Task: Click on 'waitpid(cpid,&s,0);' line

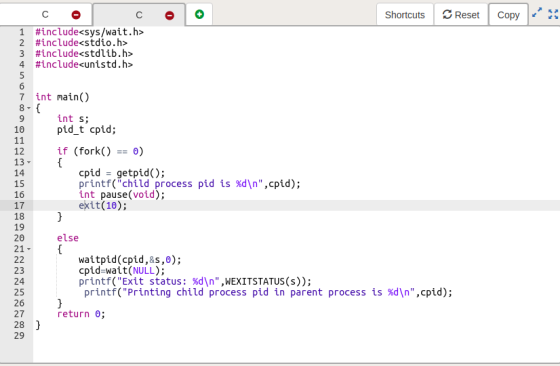Action: [x=130, y=260]
